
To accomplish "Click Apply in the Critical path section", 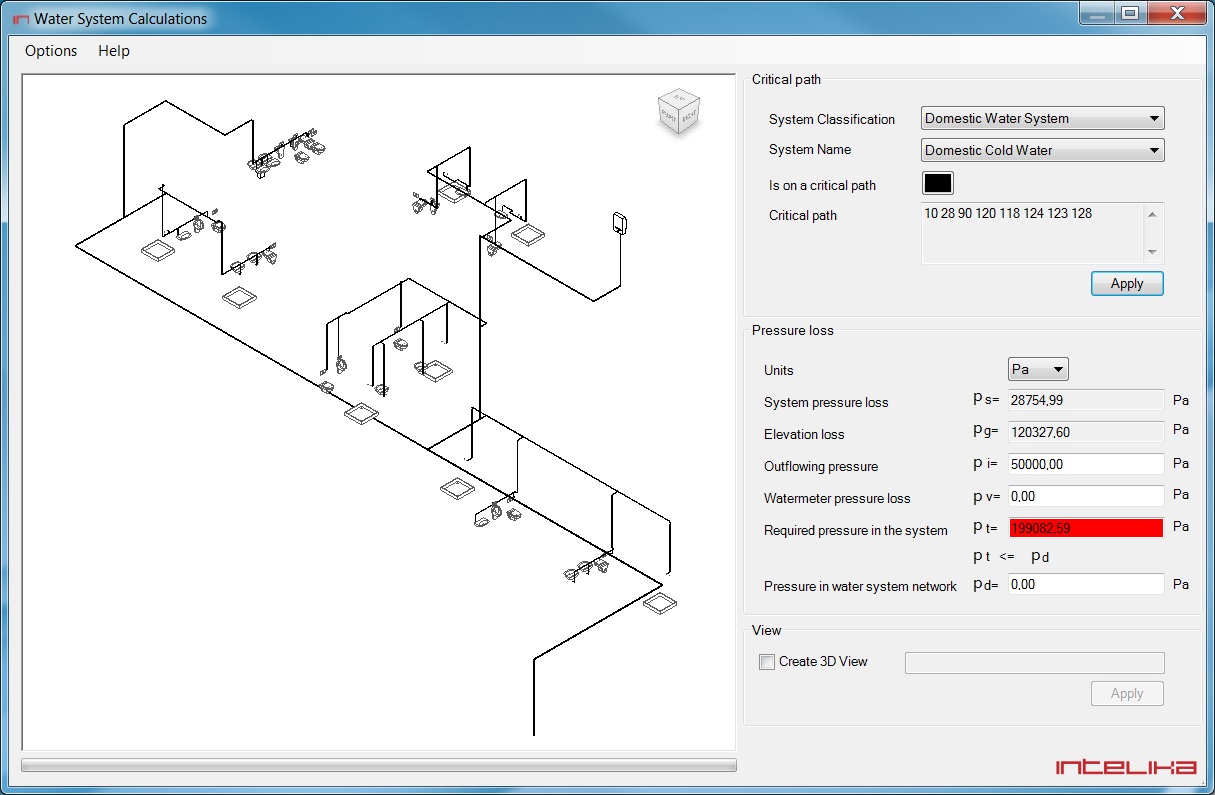I will coord(1127,283).
